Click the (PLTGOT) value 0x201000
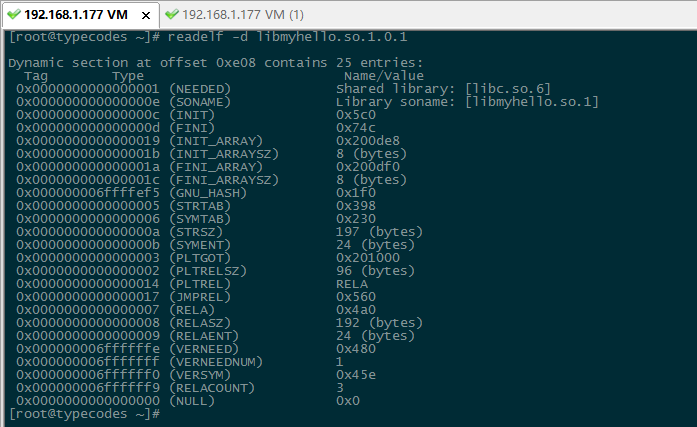 (x=369, y=258)
